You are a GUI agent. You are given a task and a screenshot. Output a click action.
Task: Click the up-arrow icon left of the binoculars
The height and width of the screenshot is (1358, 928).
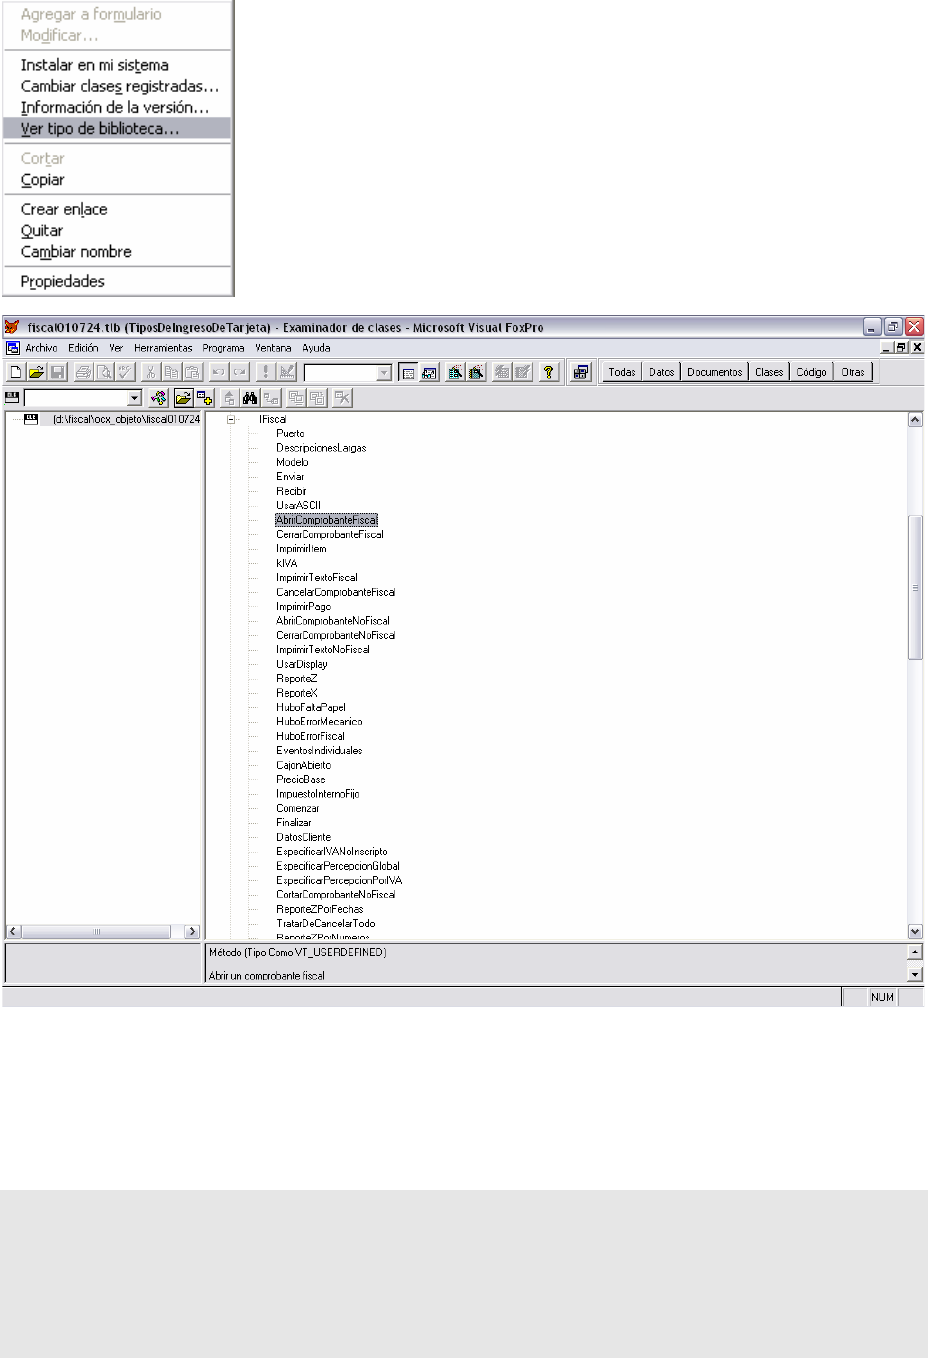click(x=229, y=397)
